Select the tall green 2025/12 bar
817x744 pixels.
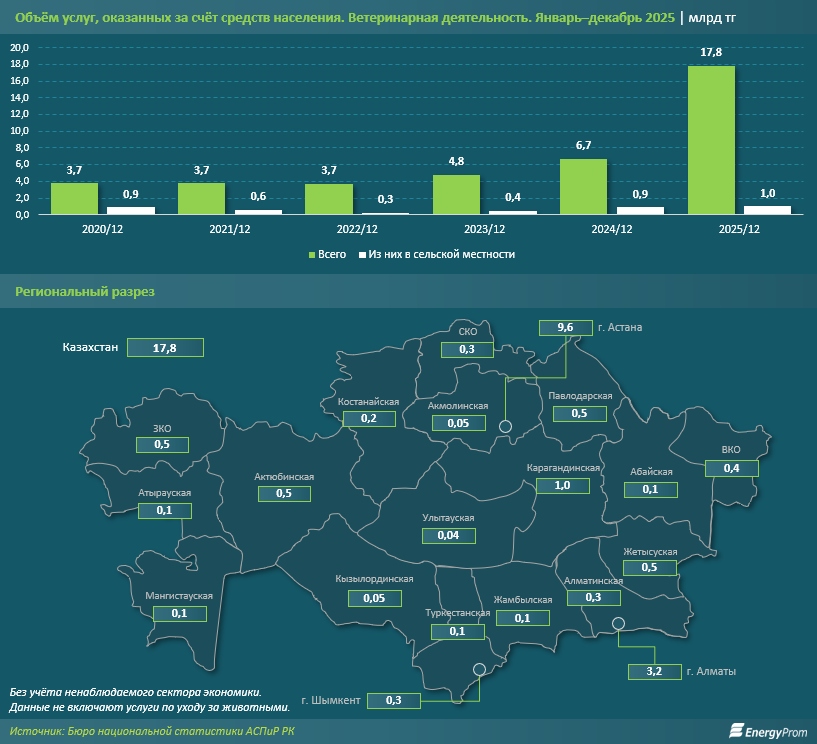click(712, 139)
